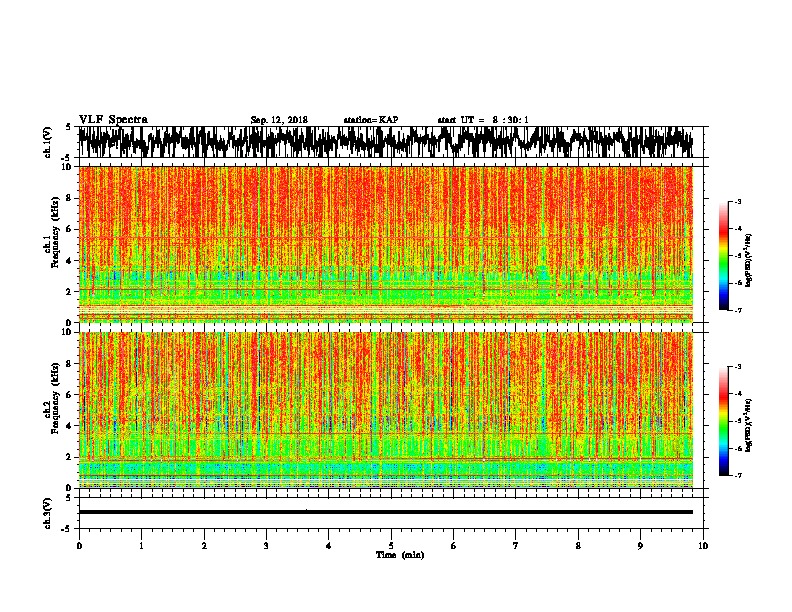
Task: Click the "2" kHz tick of ch.1 spectrogram
Action: point(70,292)
